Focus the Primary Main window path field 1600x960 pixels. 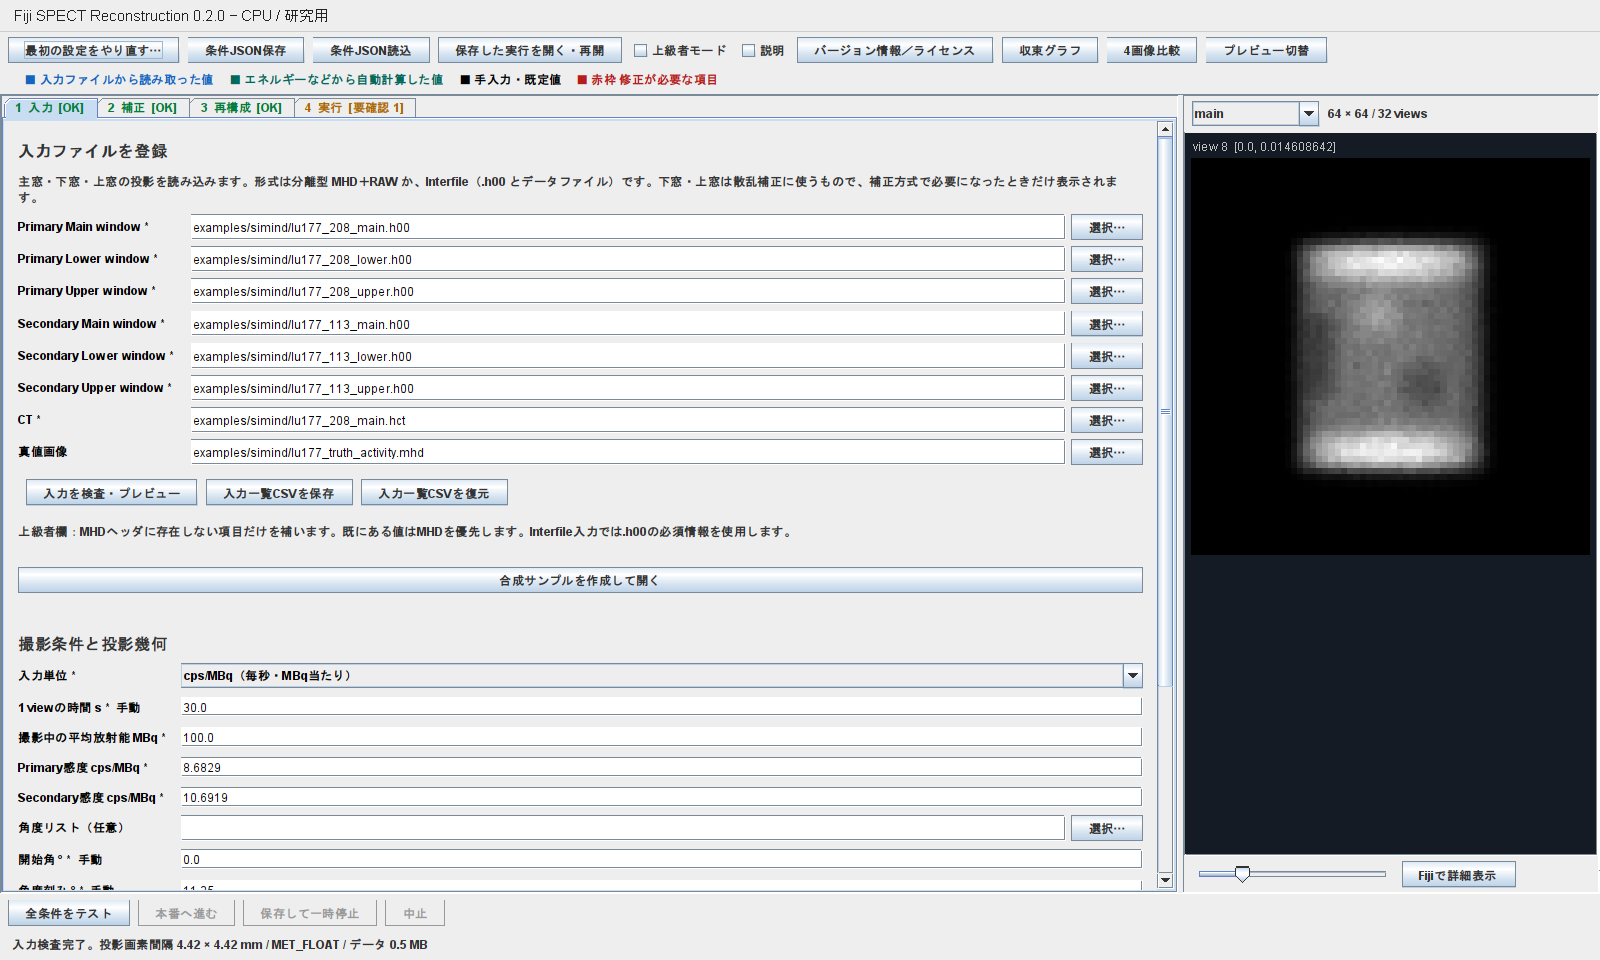(x=627, y=227)
